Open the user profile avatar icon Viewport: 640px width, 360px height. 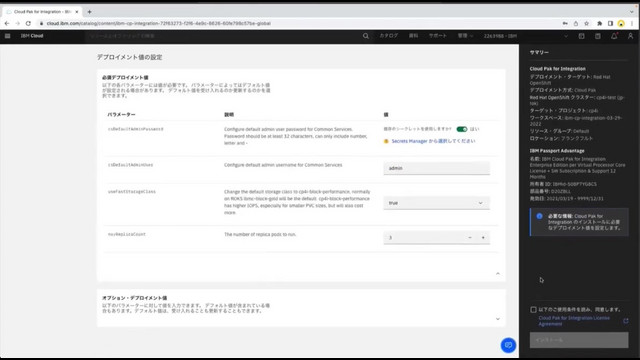point(630,36)
